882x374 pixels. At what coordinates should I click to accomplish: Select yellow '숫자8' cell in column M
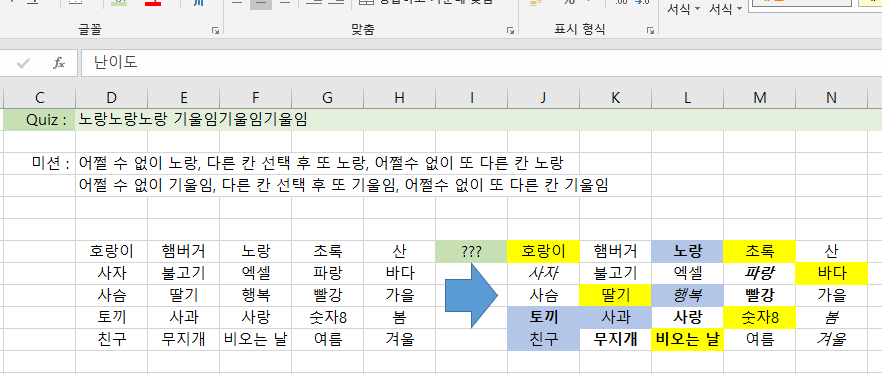[x=759, y=317]
